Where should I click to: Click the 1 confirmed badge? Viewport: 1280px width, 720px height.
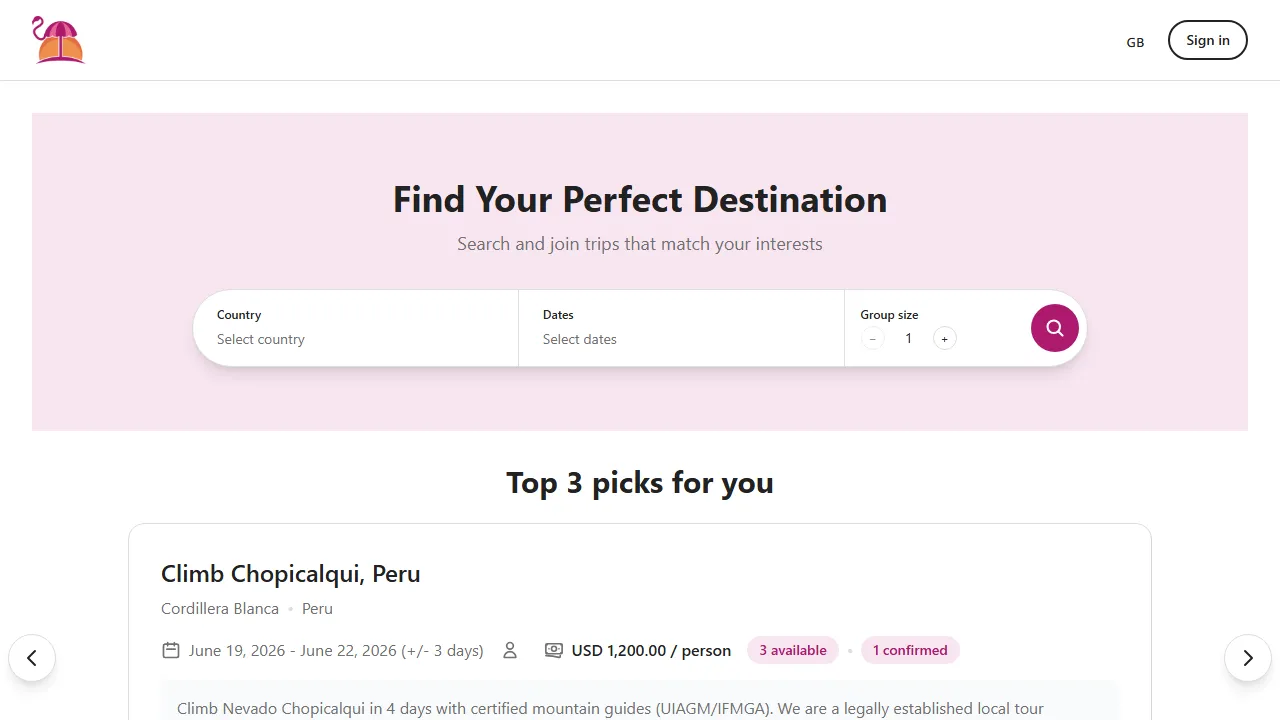click(910, 650)
